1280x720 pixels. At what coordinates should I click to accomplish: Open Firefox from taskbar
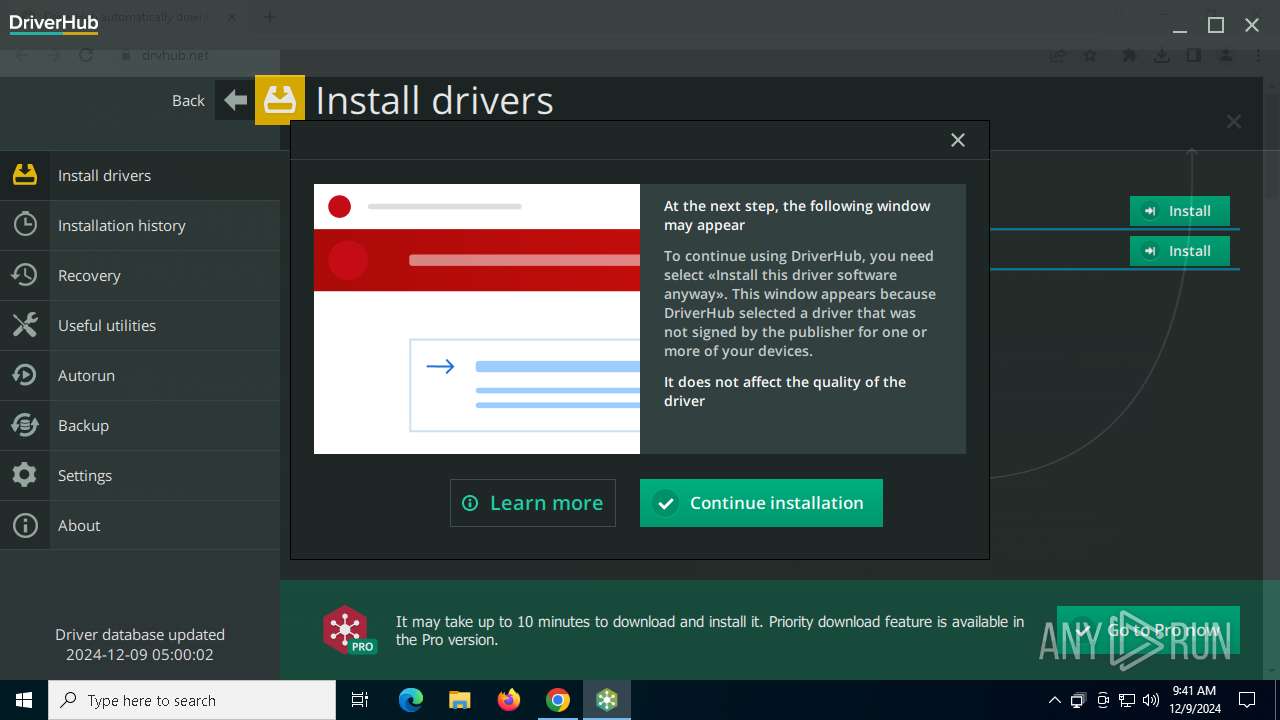point(509,700)
